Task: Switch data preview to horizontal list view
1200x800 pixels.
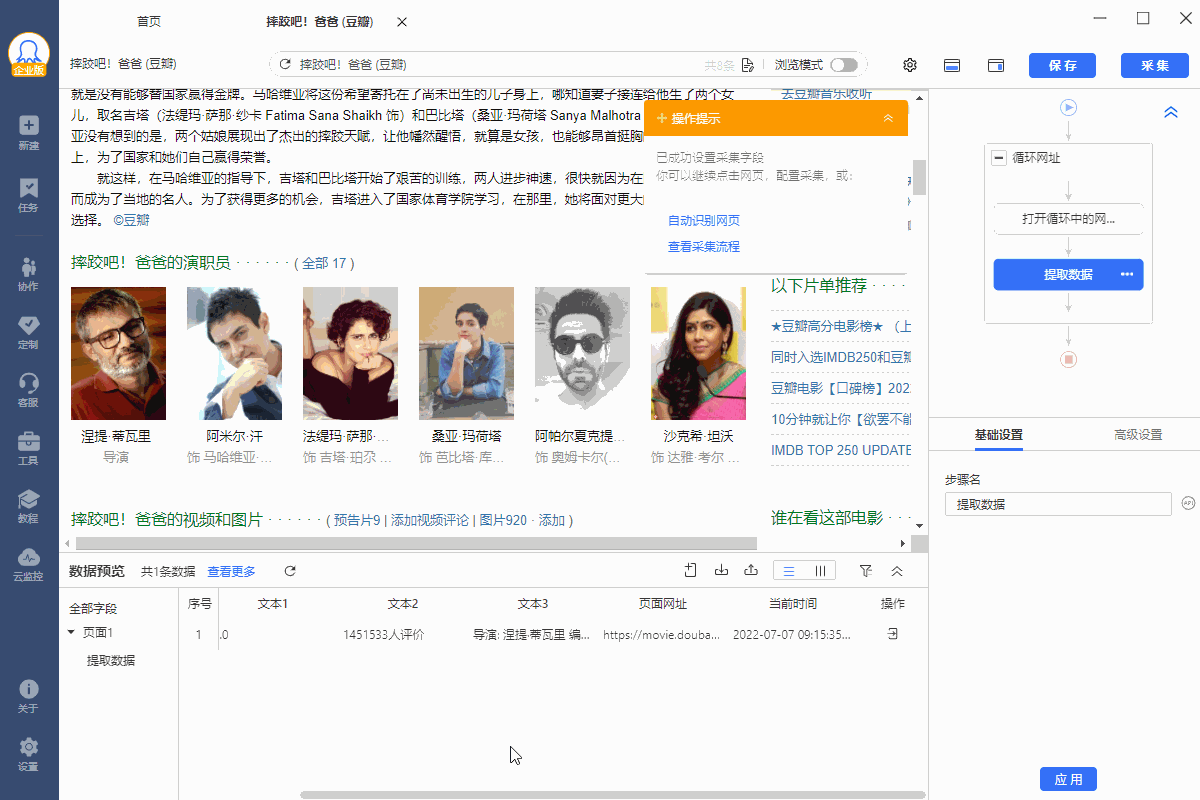Action: [x=789, y=571]
